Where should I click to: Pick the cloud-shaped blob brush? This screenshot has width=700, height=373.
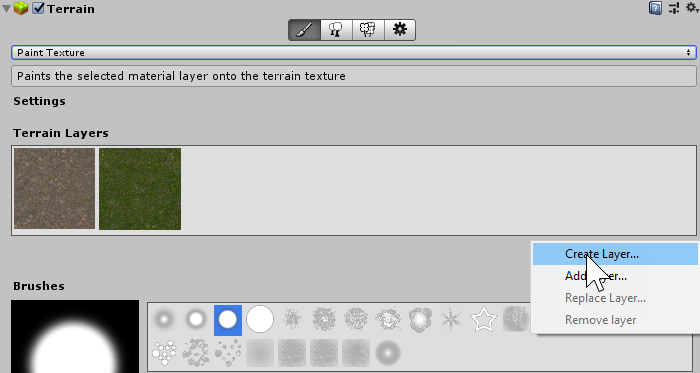click(420, 319)
